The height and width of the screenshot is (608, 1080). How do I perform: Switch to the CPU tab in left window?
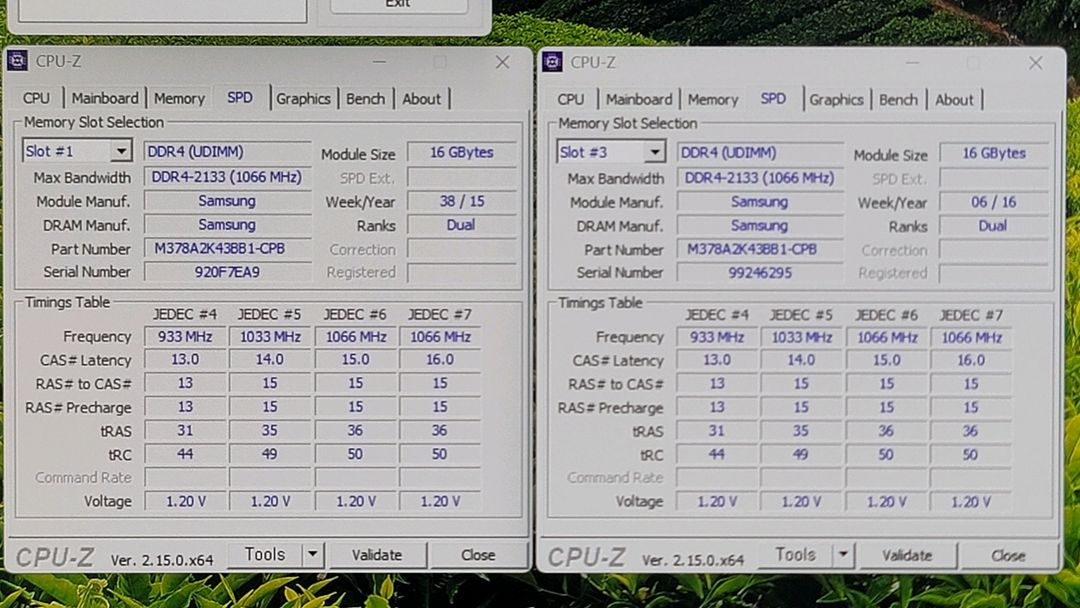click(x=35, y=98)
